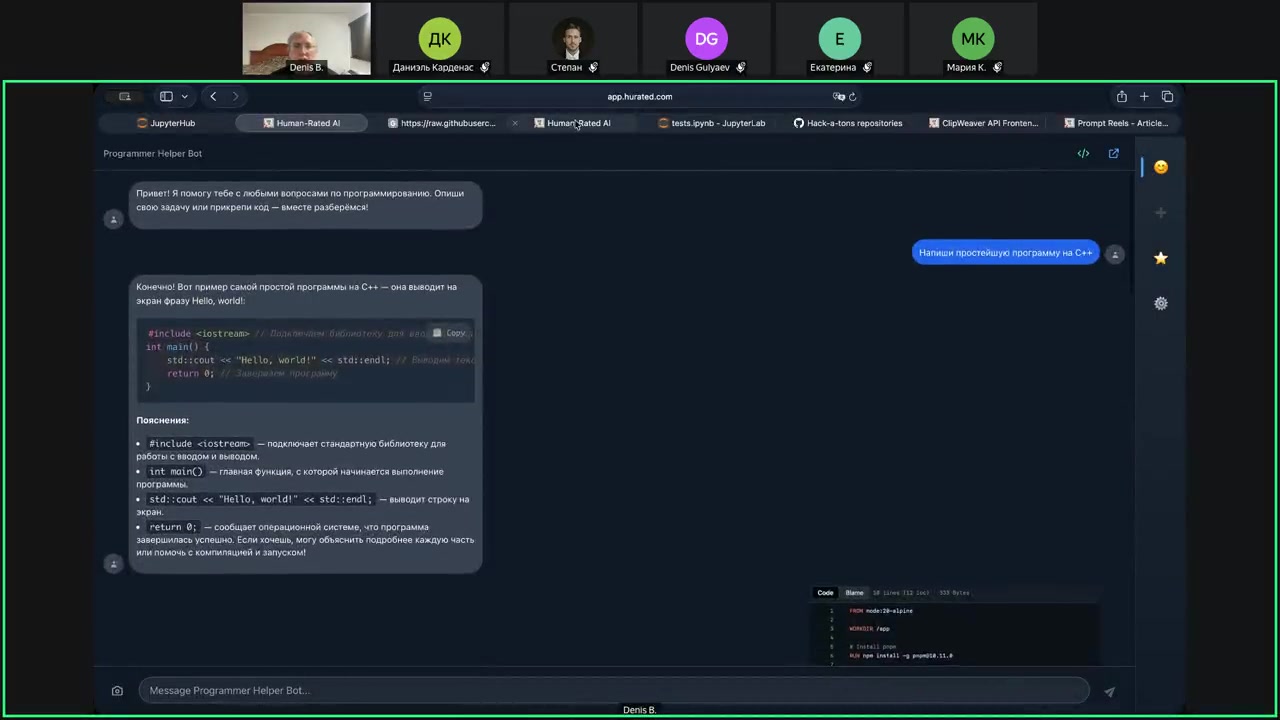Switch to Hack-a-tons repositories tab

pos(847,123)
